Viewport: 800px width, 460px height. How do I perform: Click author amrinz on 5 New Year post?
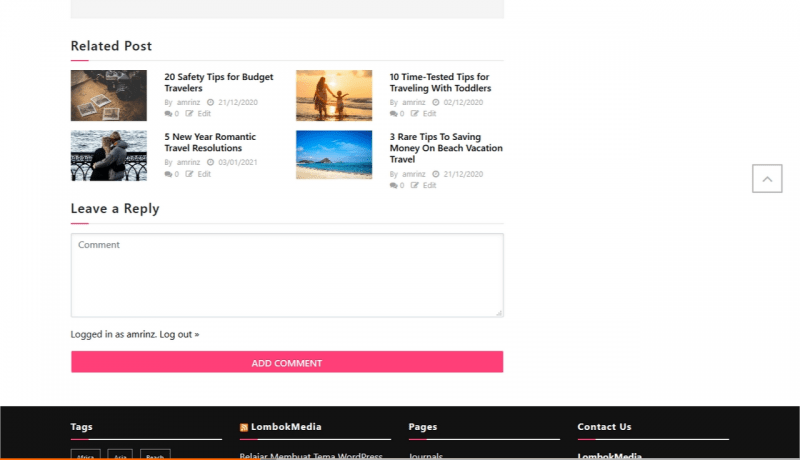pos(188,162)
